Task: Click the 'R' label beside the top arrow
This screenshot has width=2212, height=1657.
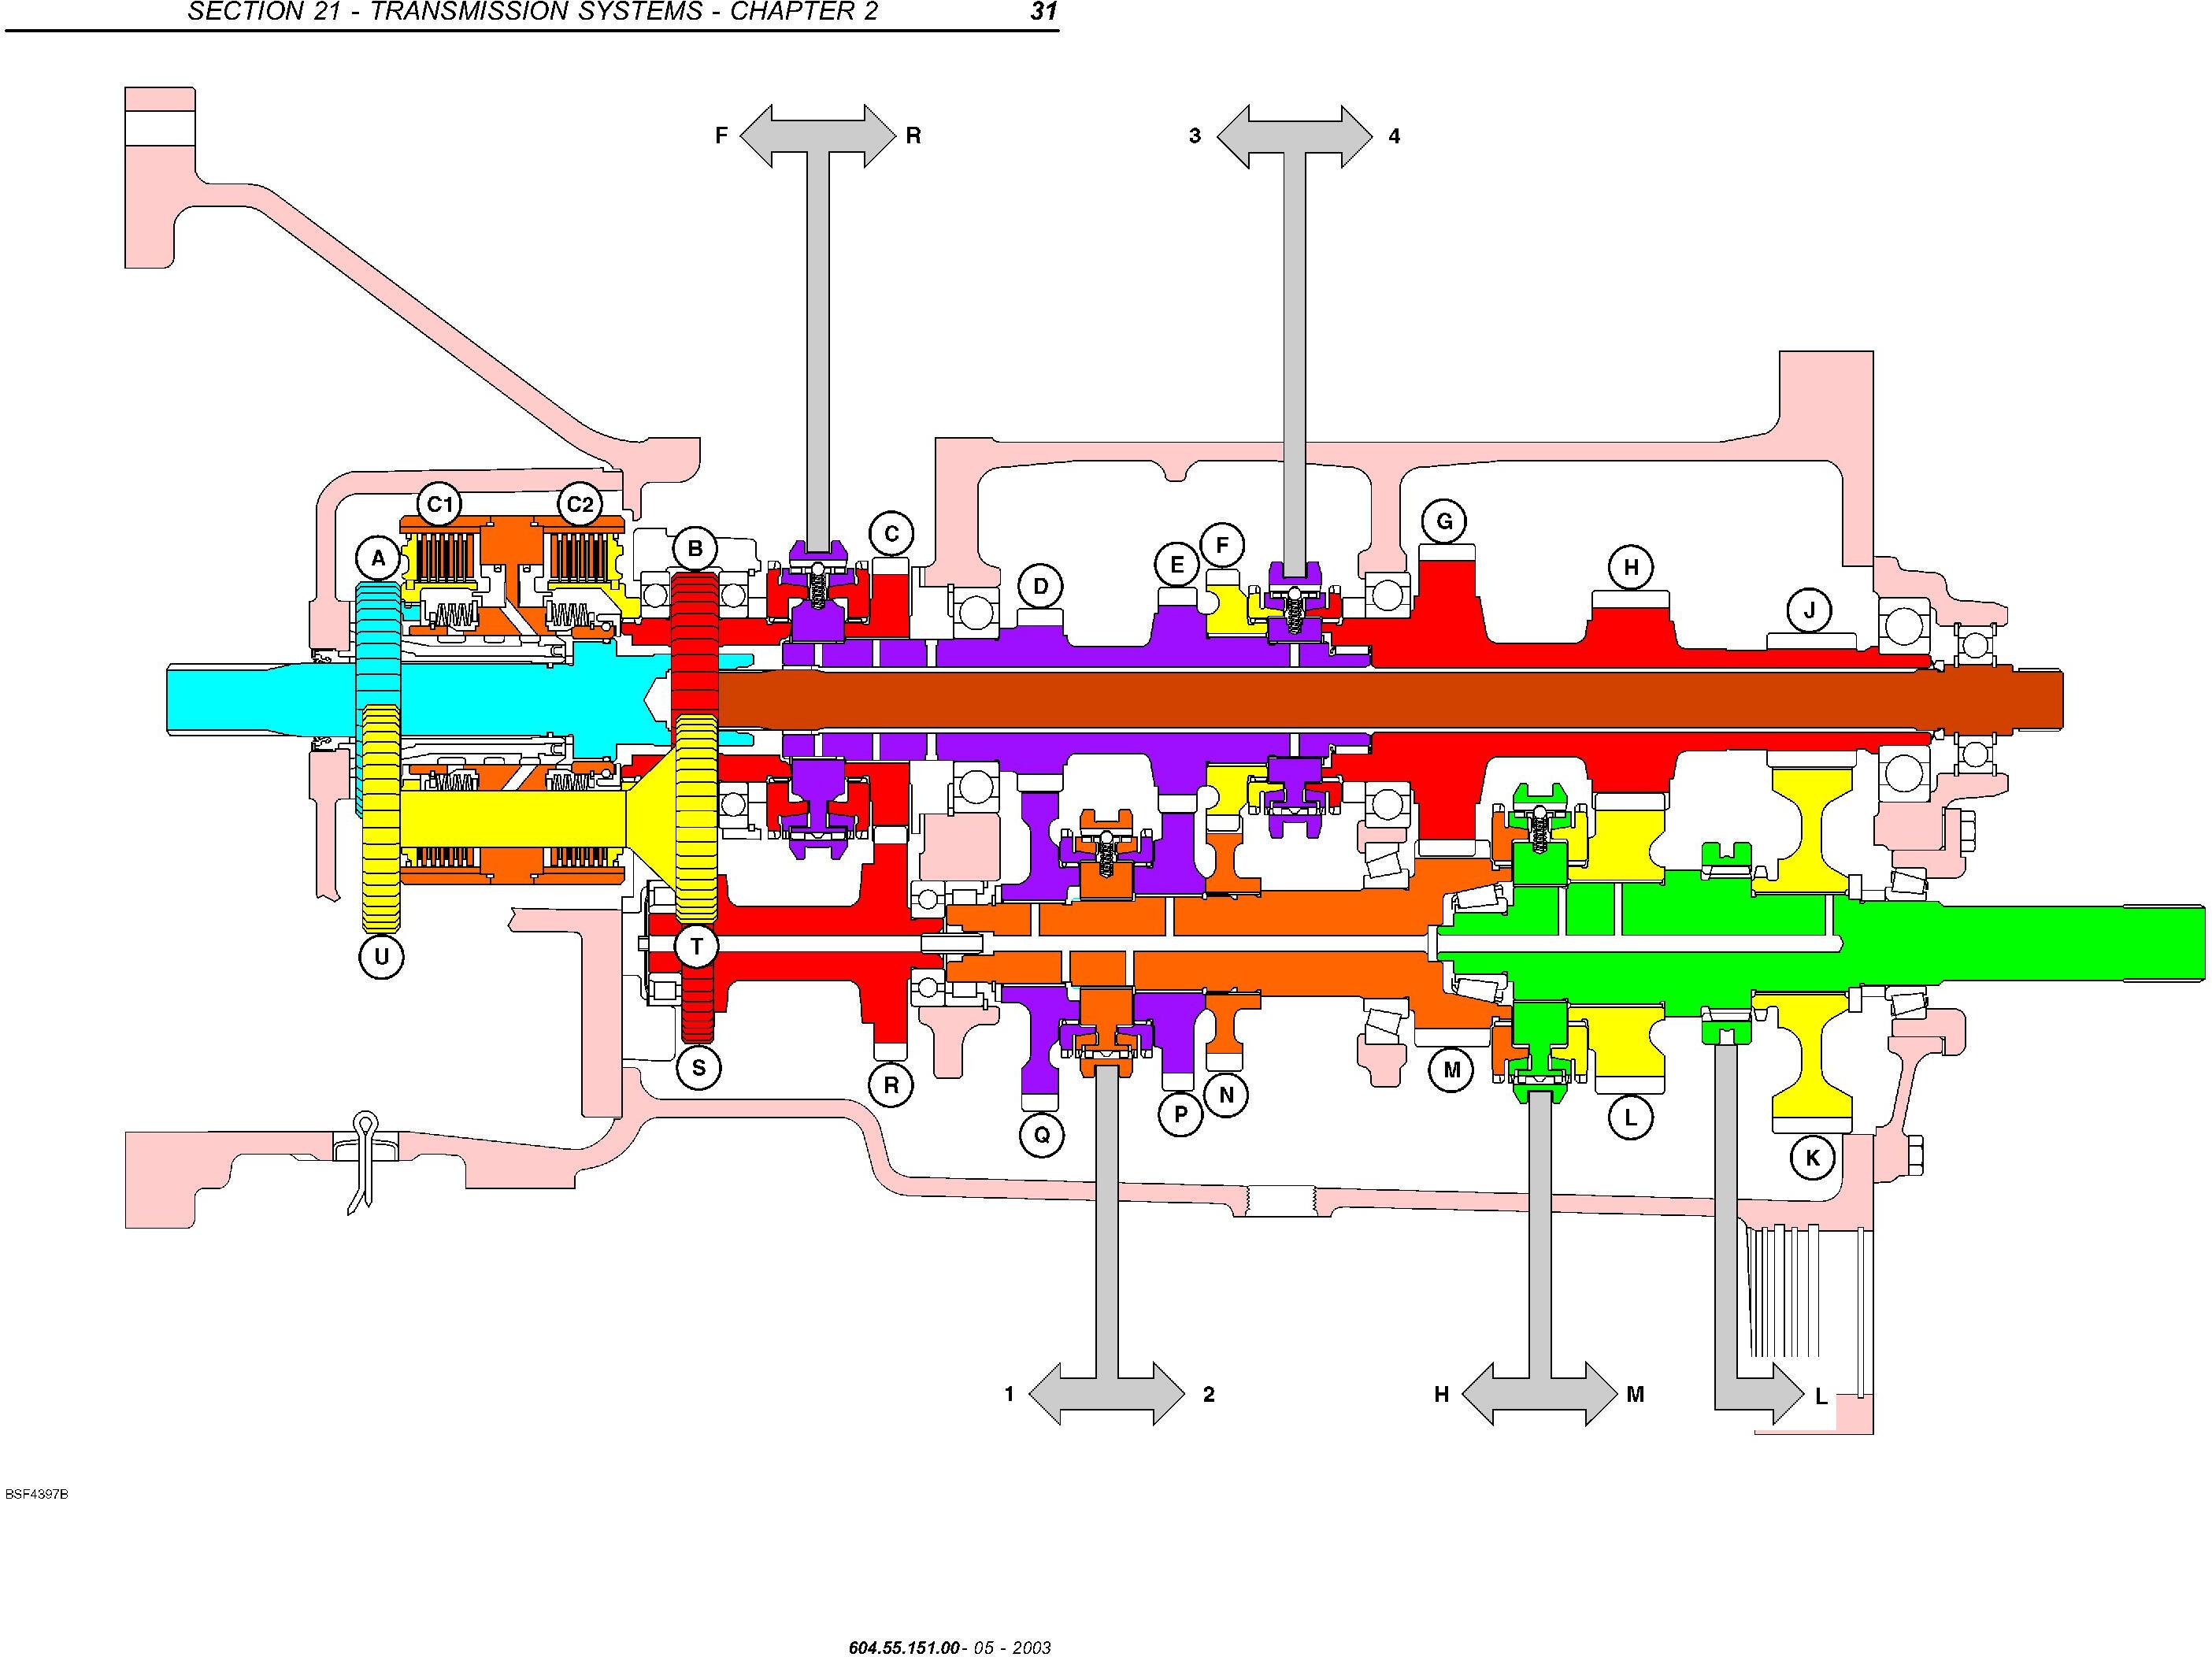Action: tap(913, 136)
